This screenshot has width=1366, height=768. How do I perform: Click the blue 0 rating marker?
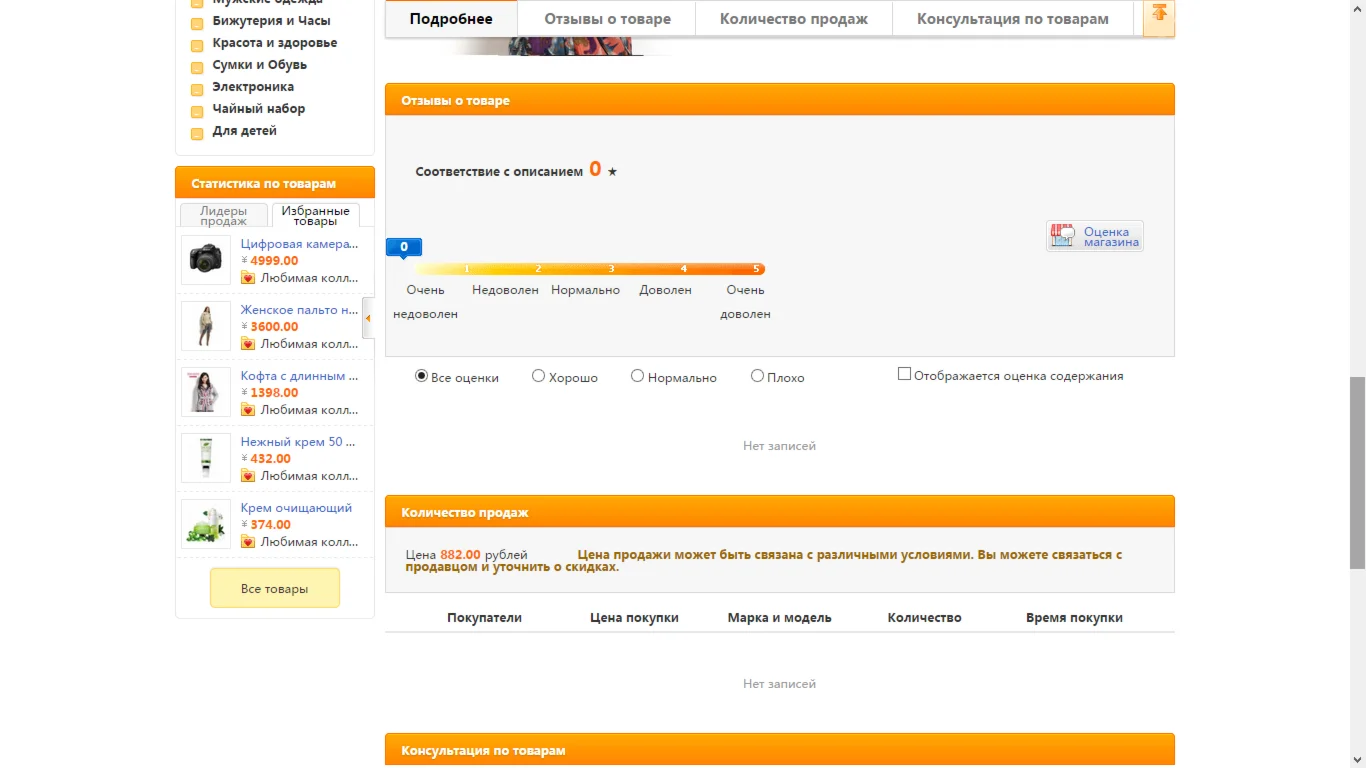click(404, 247)
